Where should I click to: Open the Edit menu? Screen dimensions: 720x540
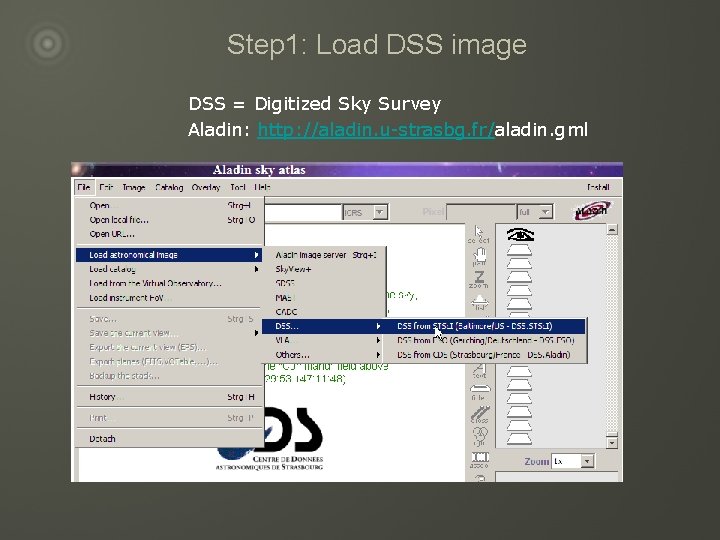[x=106, y=187]
